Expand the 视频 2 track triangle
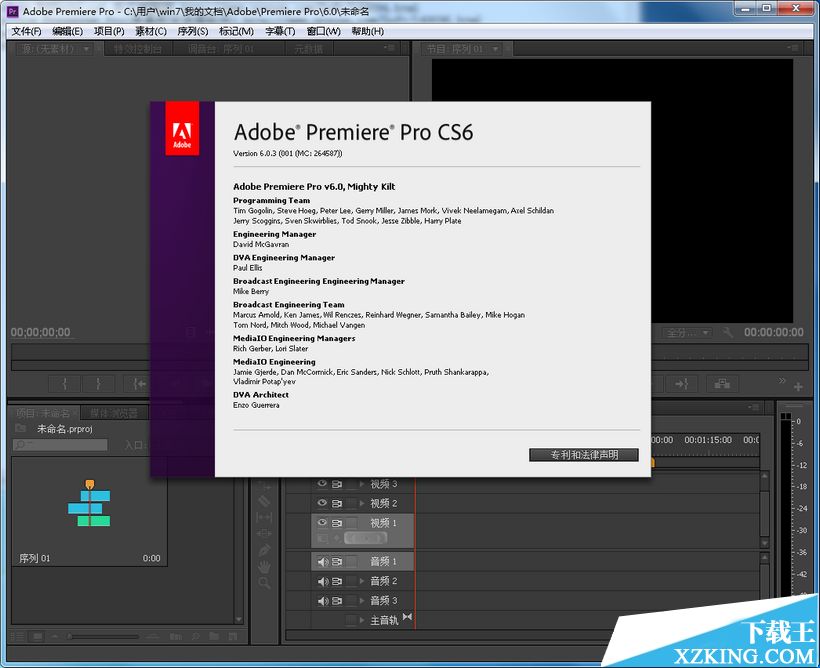Screen dimensions: 820x668 (361, 503)
